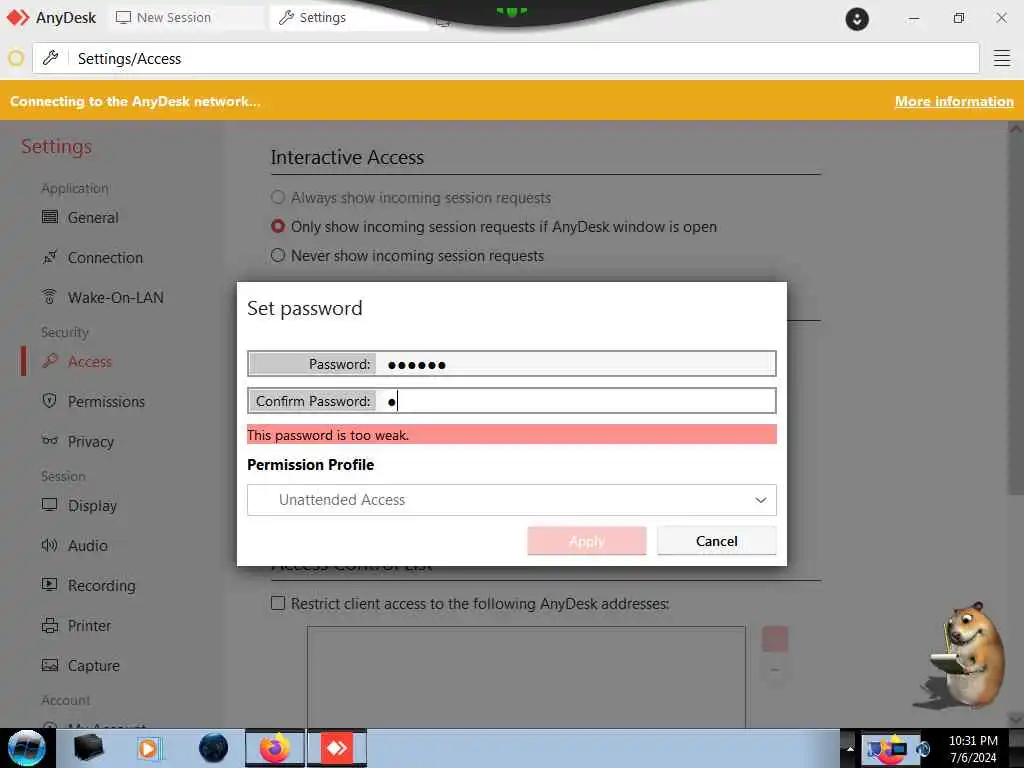Select Always show incoming session requests
Screen dimensions: 1024x768
point(278,197)
